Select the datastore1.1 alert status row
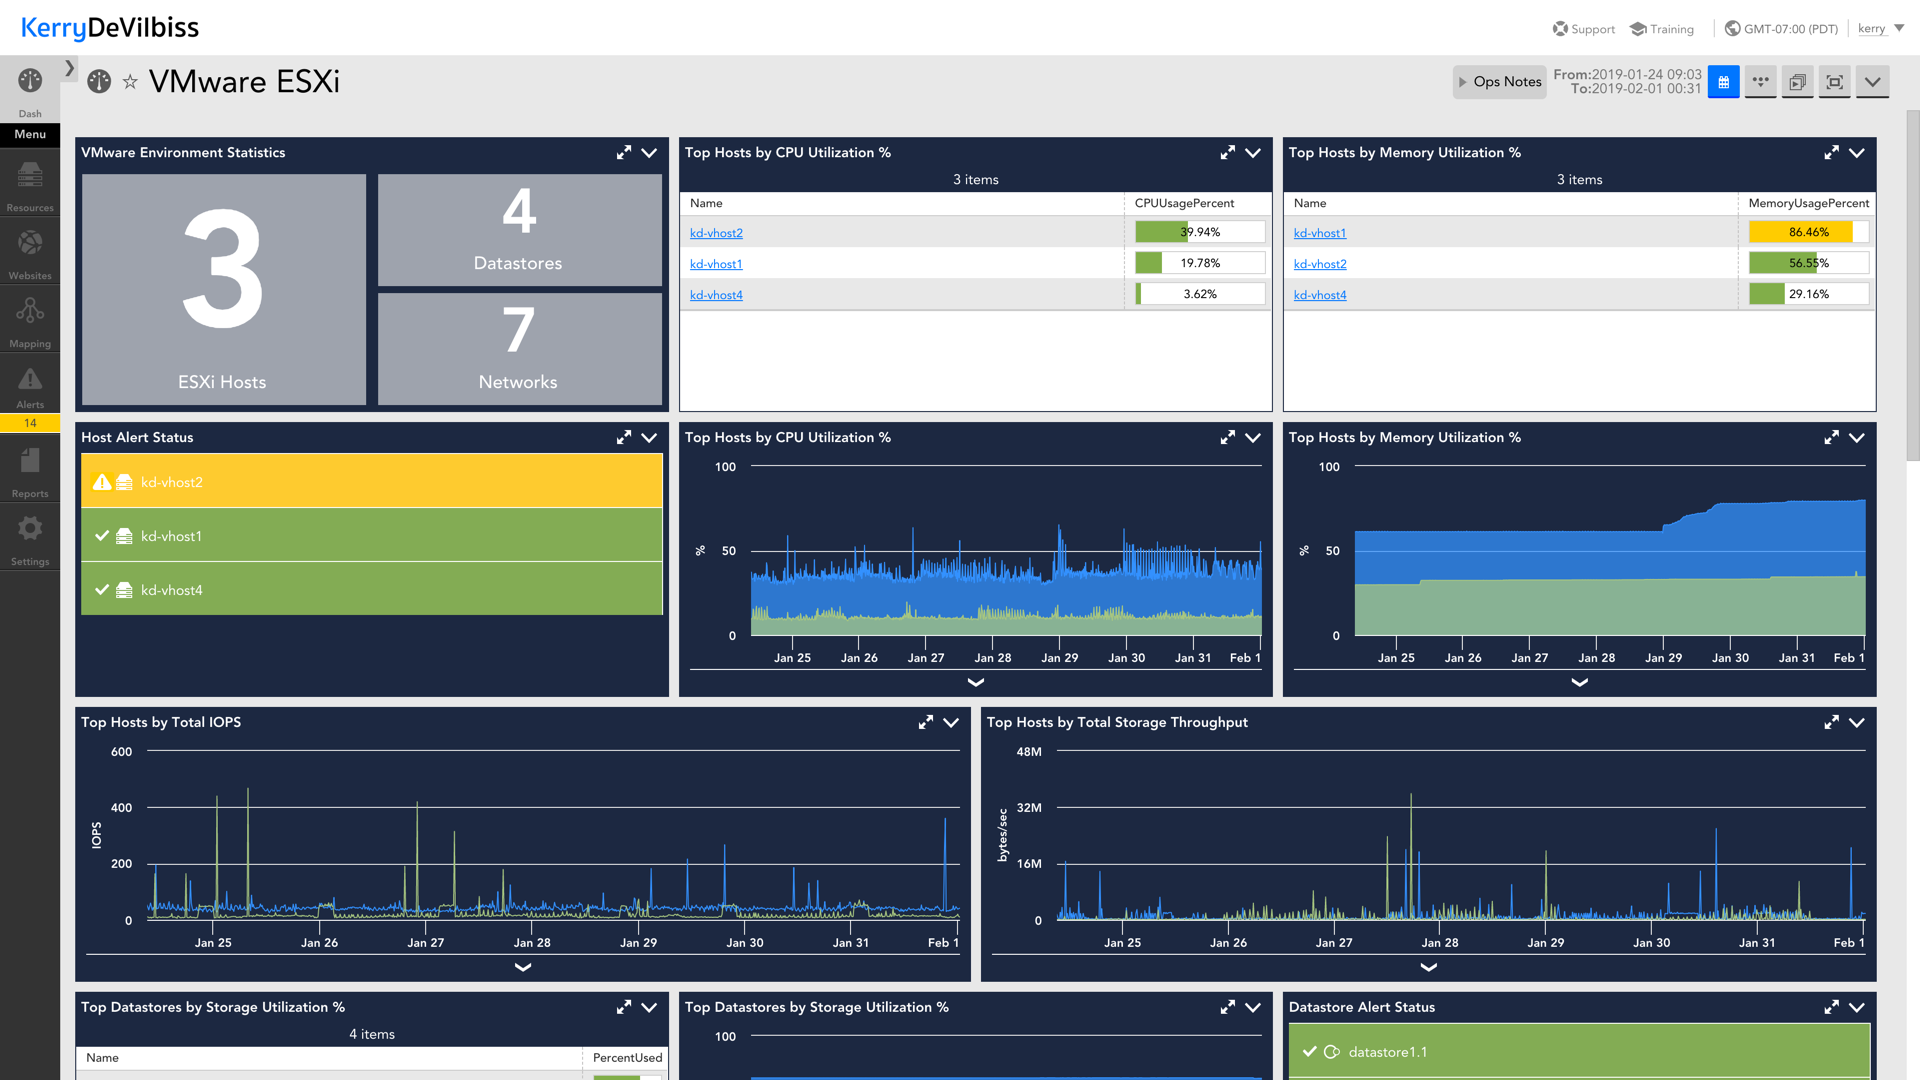This screenshot has width=1920, height=1080. [1579, 1051]
